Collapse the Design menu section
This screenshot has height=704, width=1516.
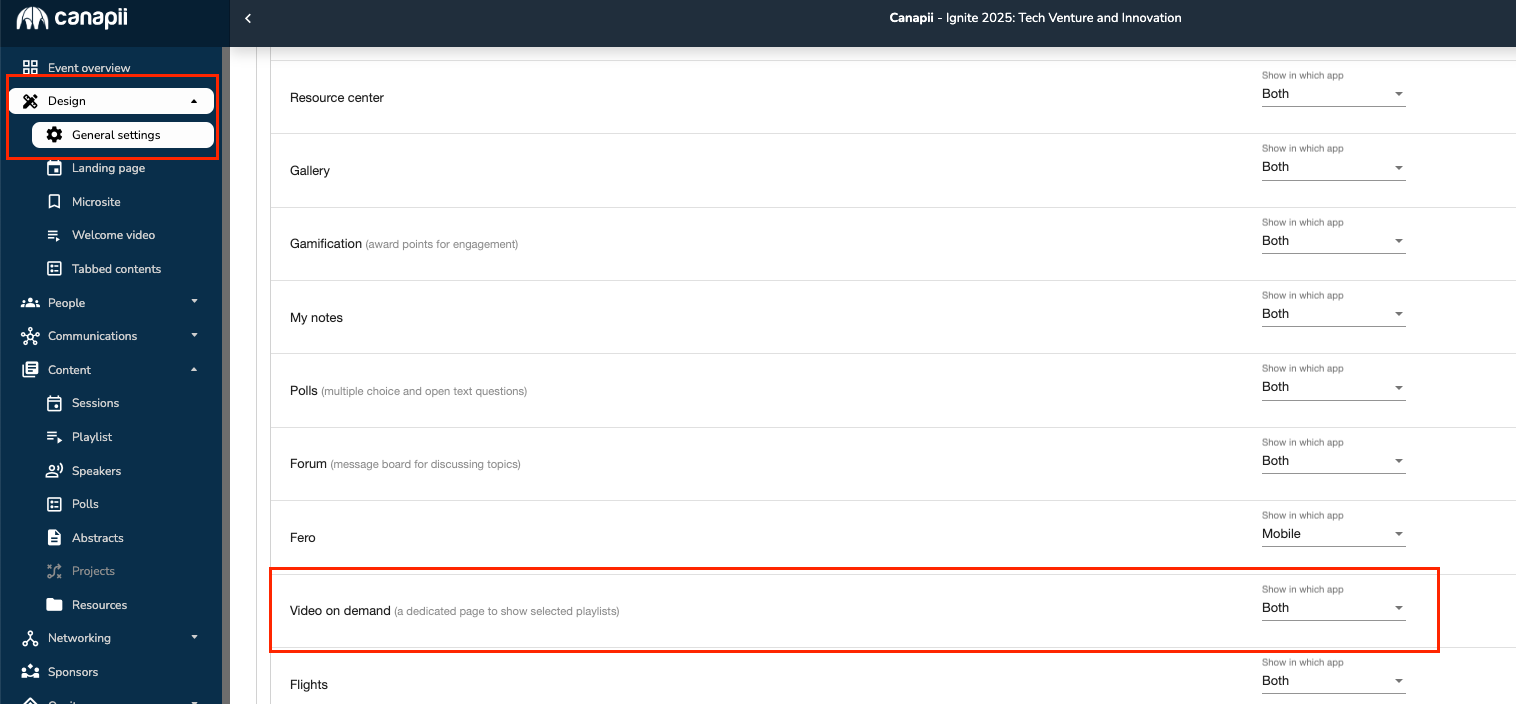194,101
